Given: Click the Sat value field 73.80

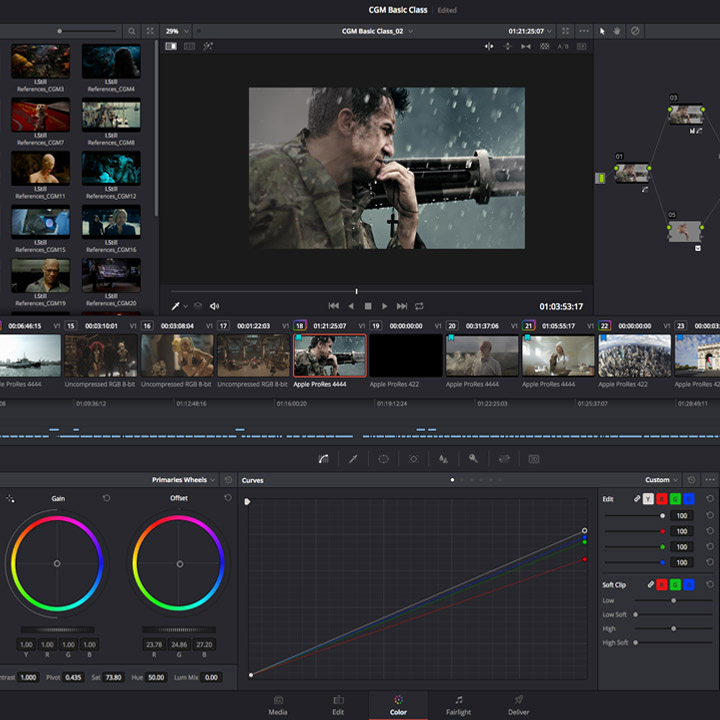Looking at the screenshot, I should tap(113, 677).
